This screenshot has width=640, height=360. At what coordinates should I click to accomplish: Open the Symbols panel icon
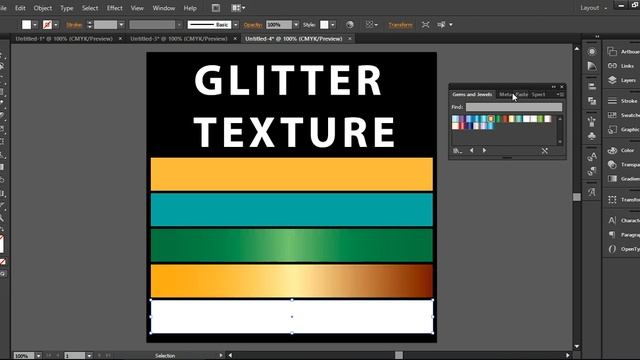[x=592, y=136]
